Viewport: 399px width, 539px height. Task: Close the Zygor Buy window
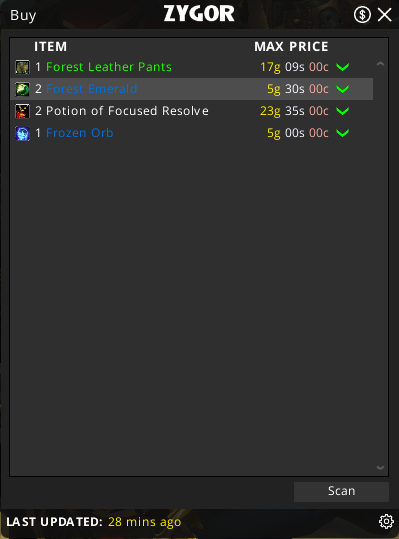(x=385, y=15)
